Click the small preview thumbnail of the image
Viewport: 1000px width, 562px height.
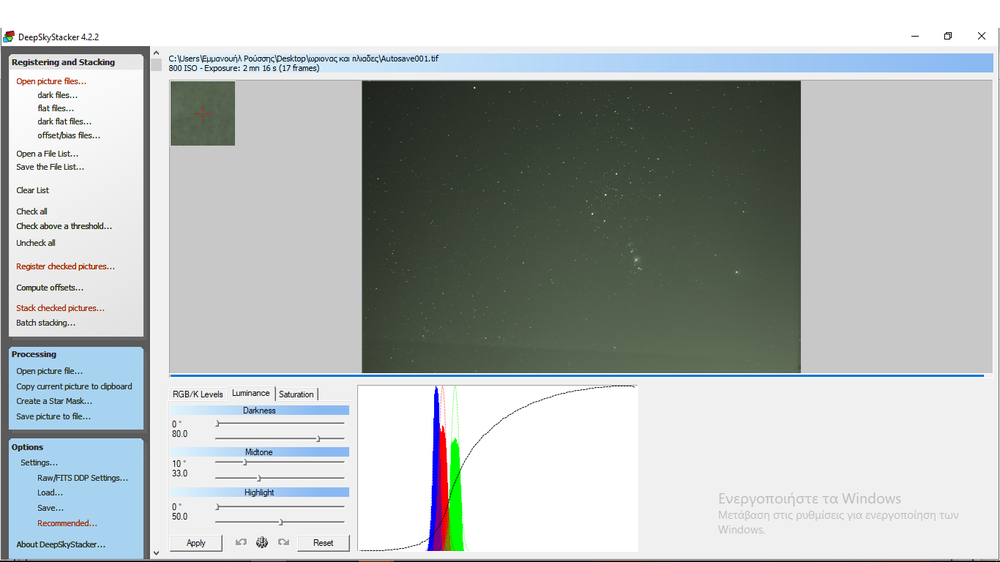[x=203, y=113]
